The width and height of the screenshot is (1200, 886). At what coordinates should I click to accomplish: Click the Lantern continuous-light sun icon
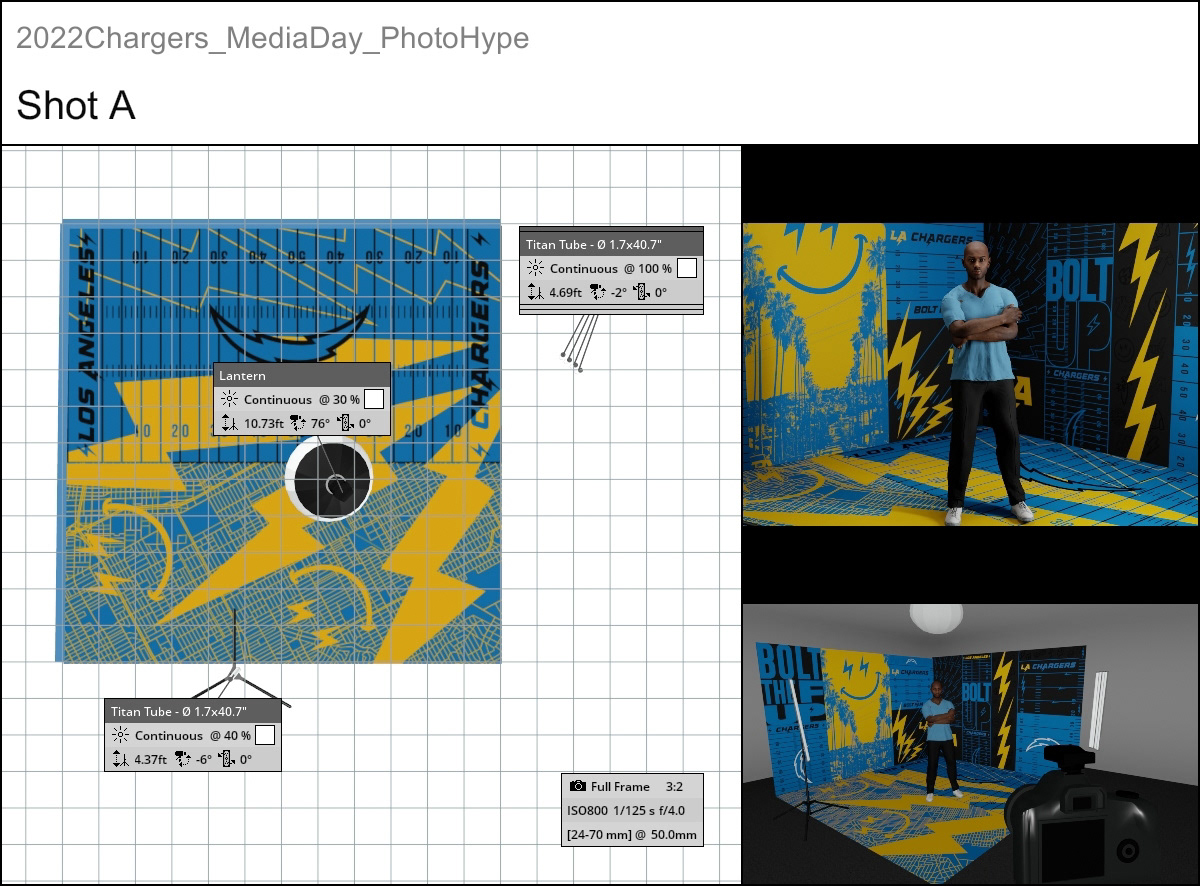point(229,399)
